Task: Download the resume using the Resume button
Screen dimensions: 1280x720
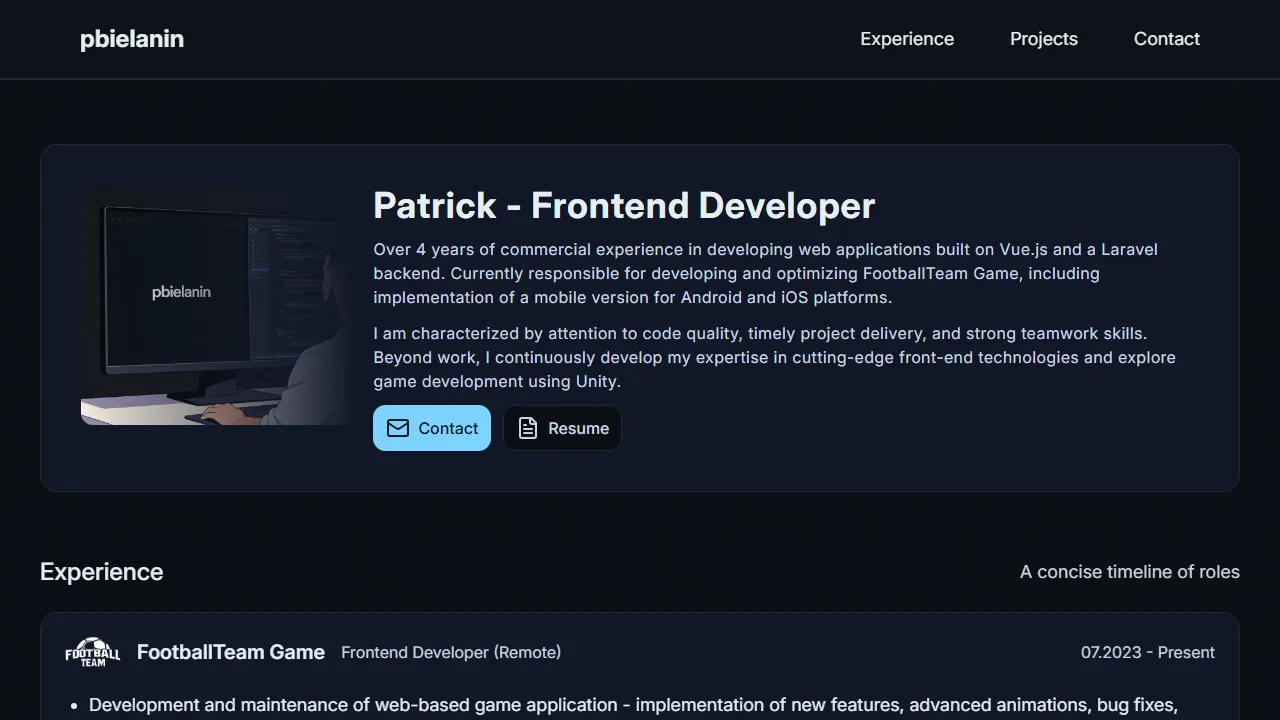Action: click(562, 428)
